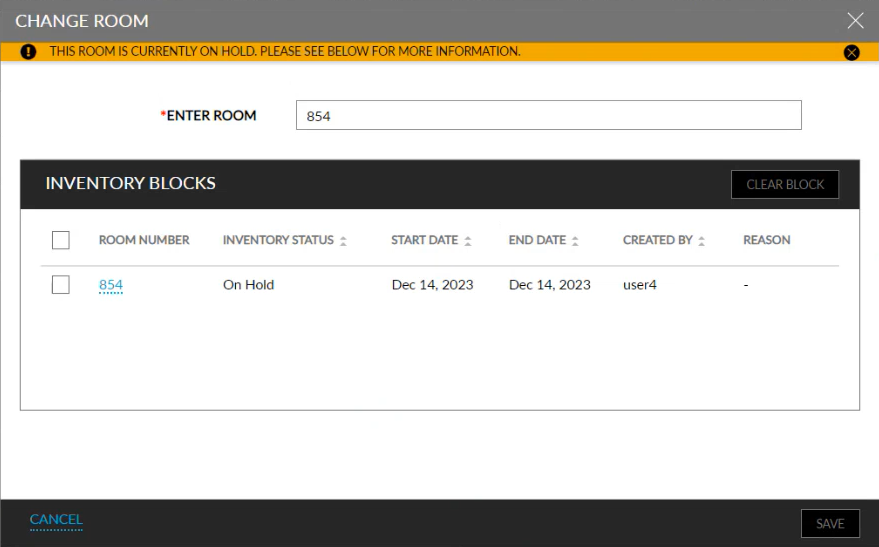Focus the Enter Room input field
The image size is (879, 547).
click(x=548, y=116)
